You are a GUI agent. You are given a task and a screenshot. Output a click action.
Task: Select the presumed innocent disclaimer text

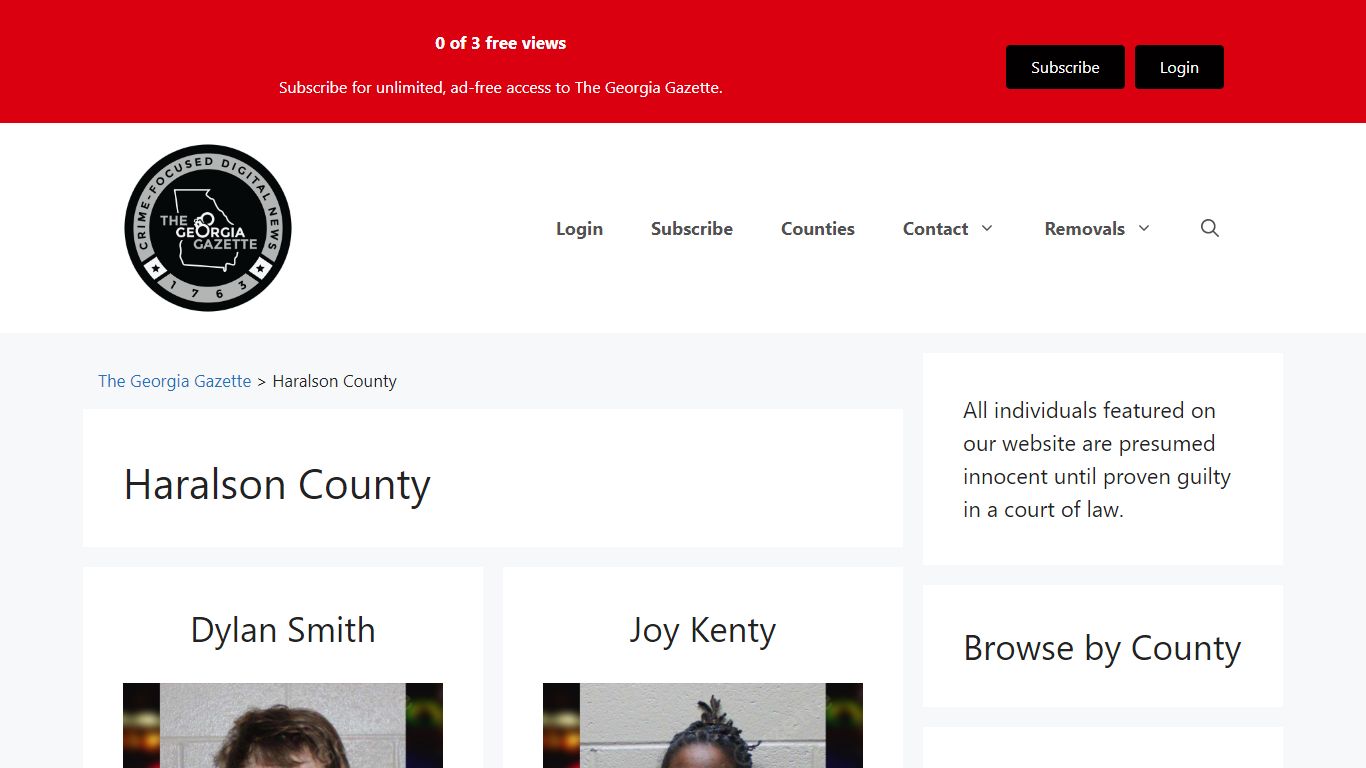(1097, 459)
